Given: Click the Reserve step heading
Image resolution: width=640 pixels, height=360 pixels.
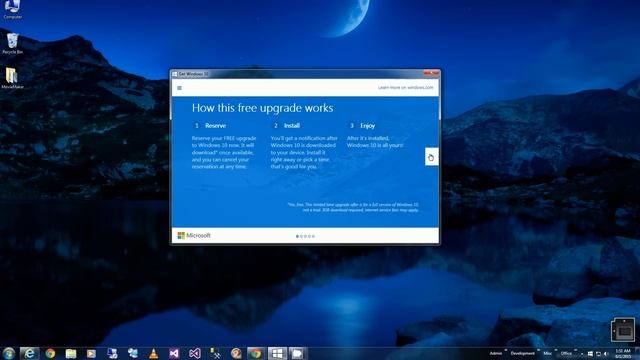Looking at the screenshot, I should click(x=216, y=126).
